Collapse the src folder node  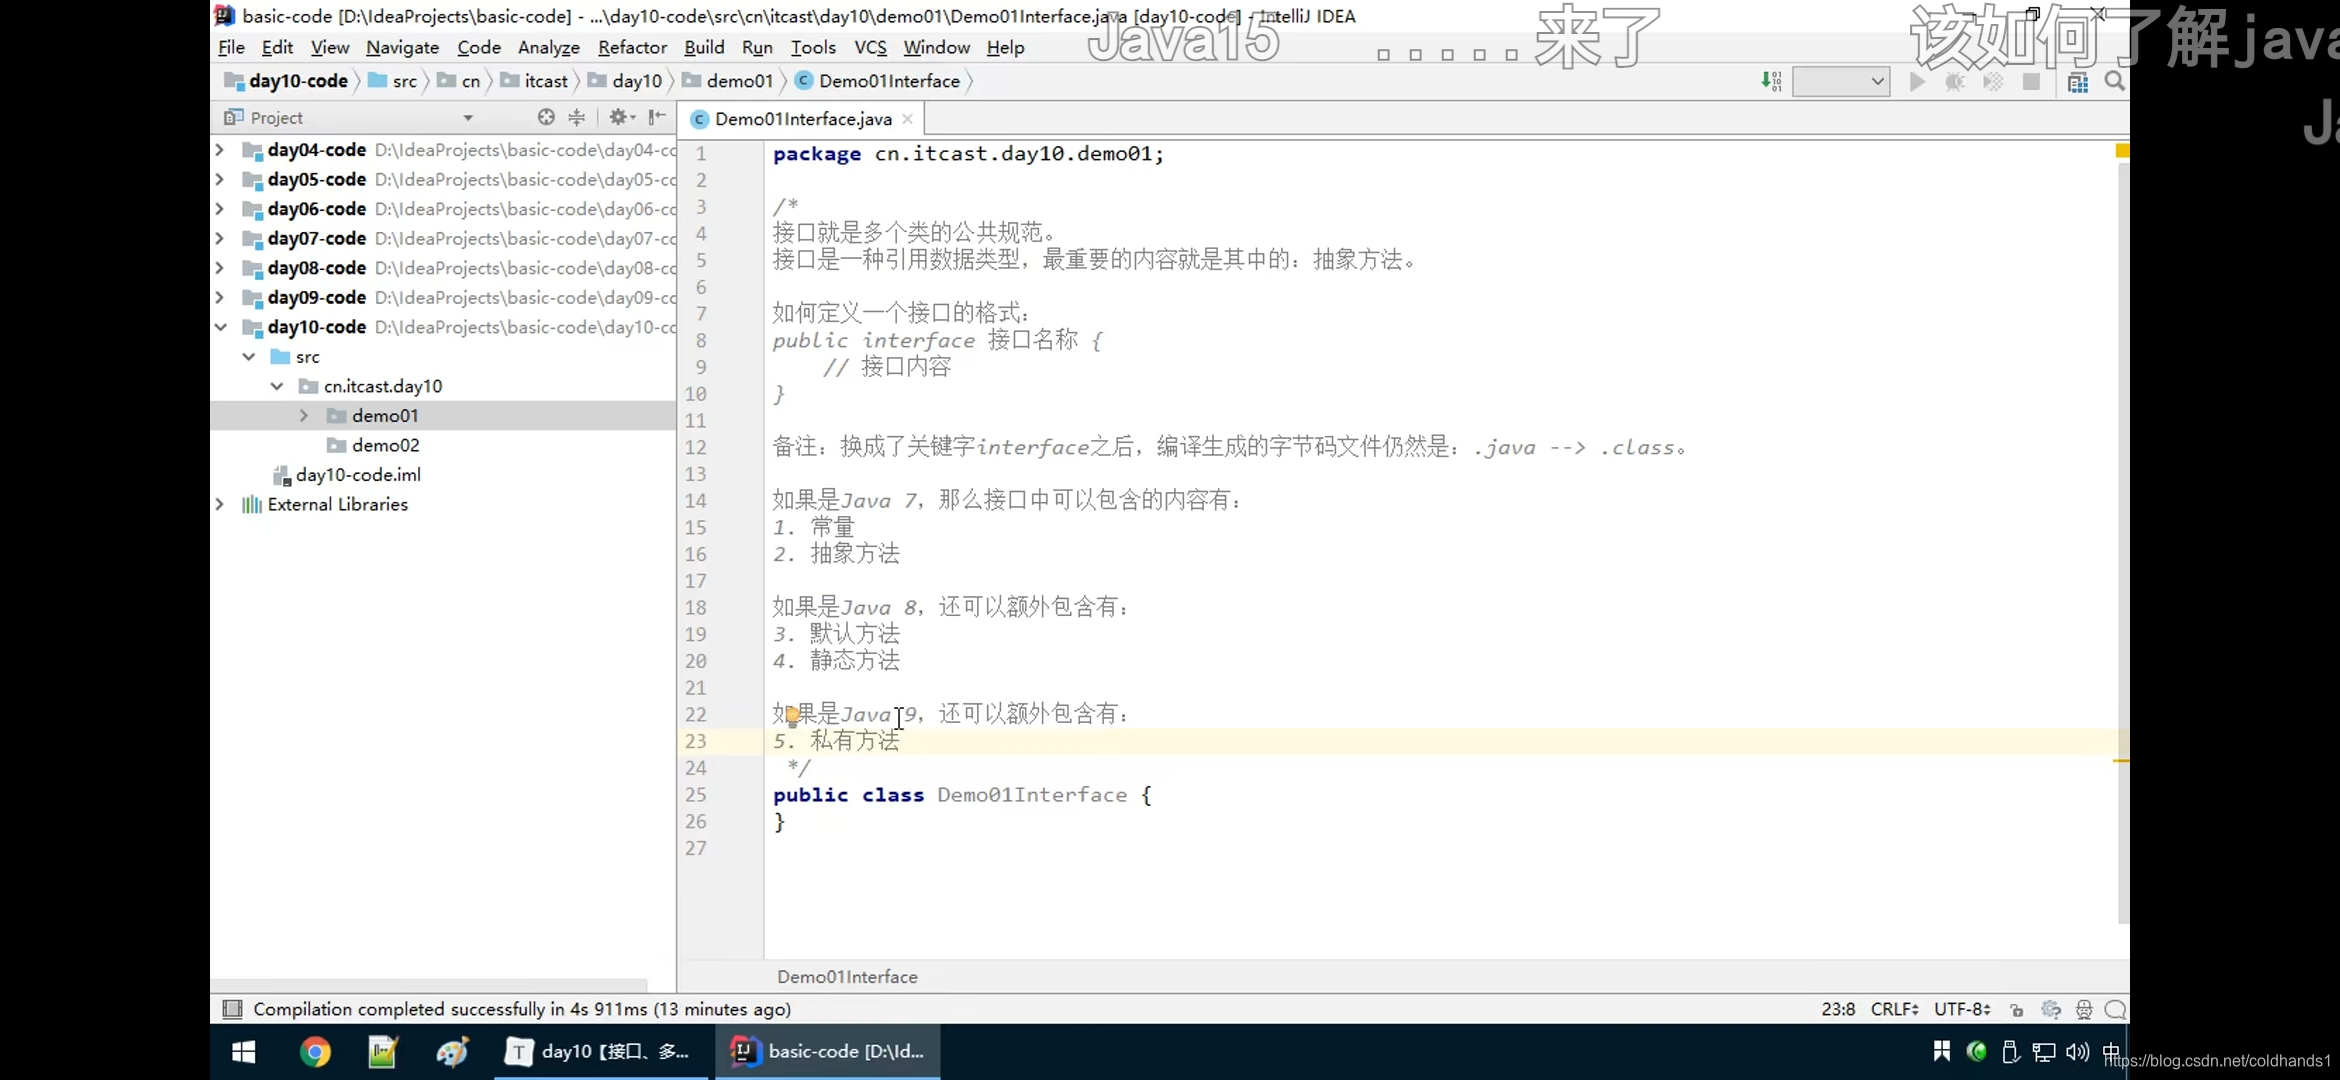[248, 357]
